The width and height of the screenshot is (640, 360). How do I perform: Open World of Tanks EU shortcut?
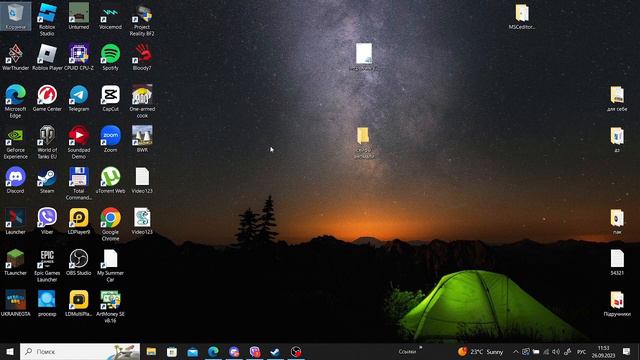click(47, 142)
